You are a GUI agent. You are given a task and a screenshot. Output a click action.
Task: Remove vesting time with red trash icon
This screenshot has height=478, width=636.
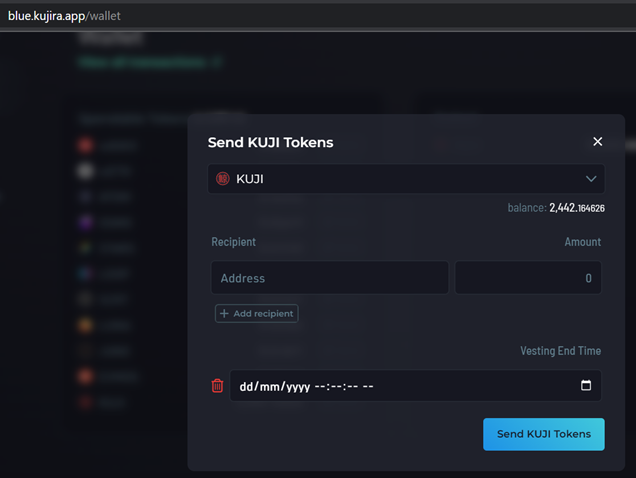coord(217,385)
